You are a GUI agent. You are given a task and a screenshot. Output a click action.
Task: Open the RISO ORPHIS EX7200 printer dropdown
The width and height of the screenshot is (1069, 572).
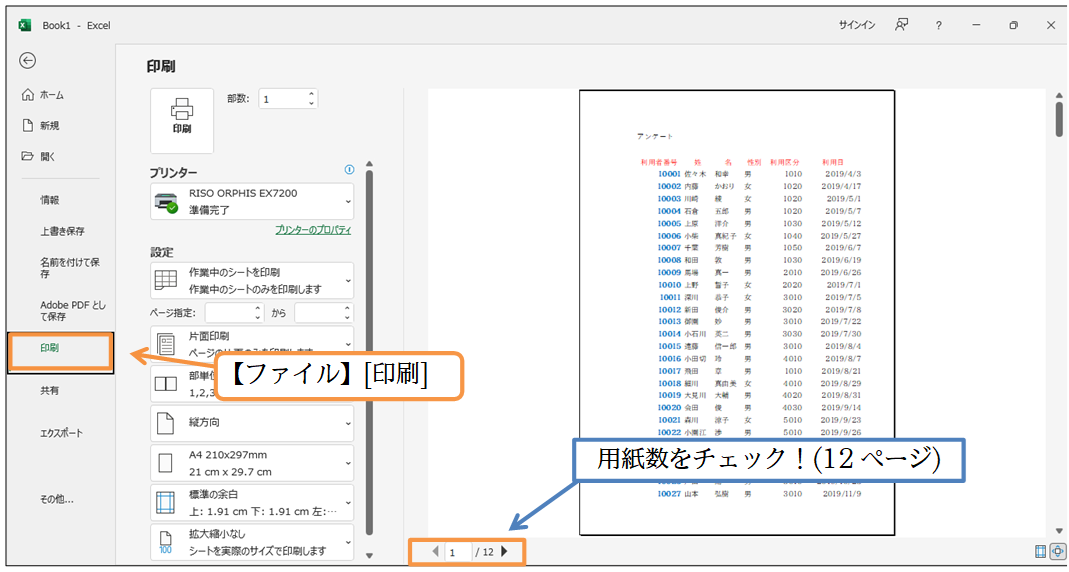click(x=252, y=201)
